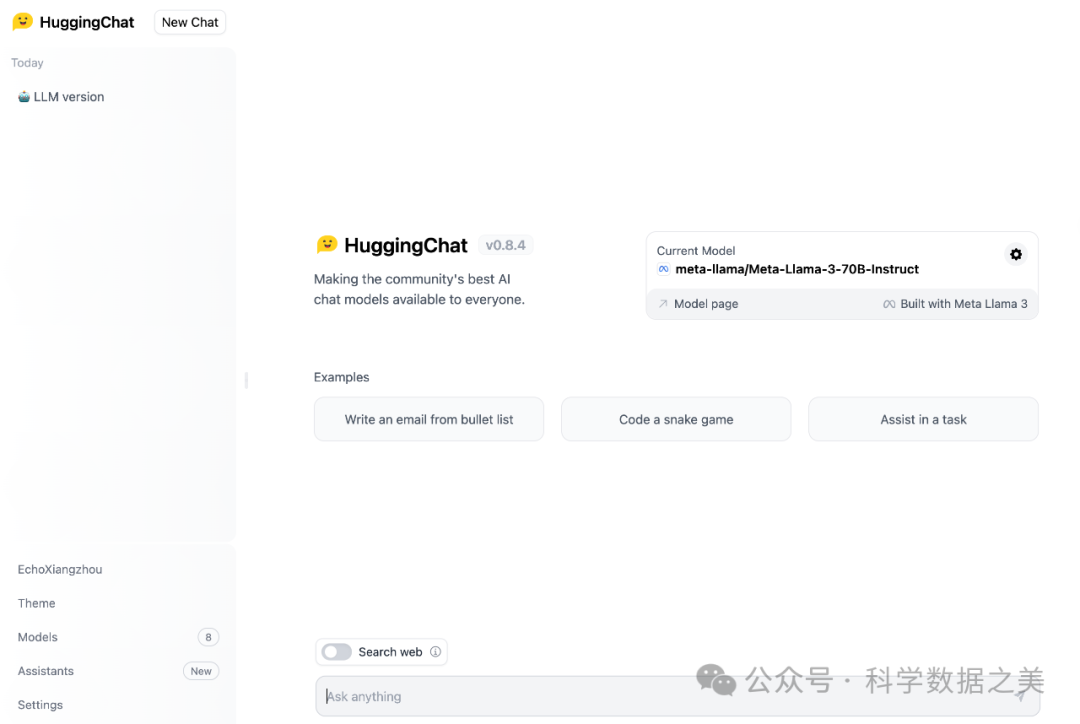The height and width of the screenshot is (724, 1080).
Task: Click the Meta logo beside model name
Action: coord(663,269)
